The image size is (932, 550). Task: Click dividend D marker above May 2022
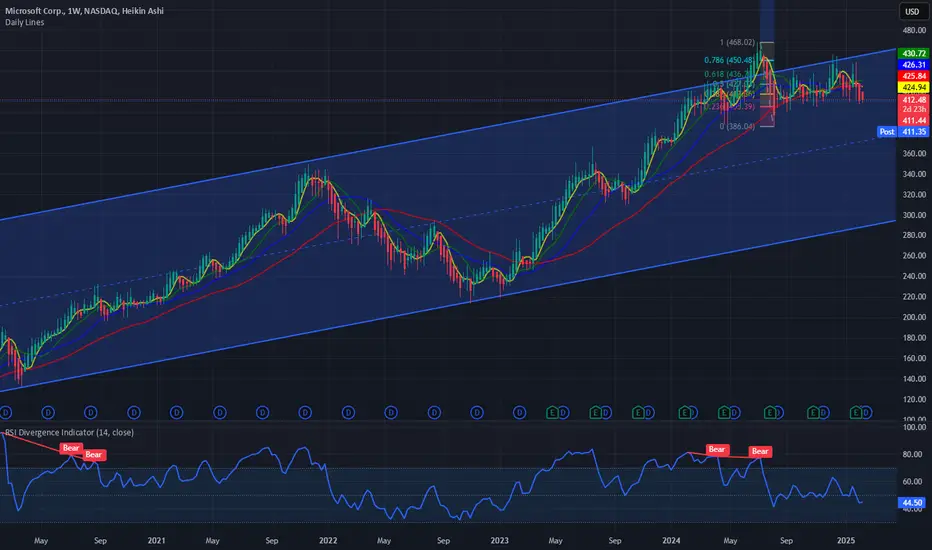click(391, 412)
